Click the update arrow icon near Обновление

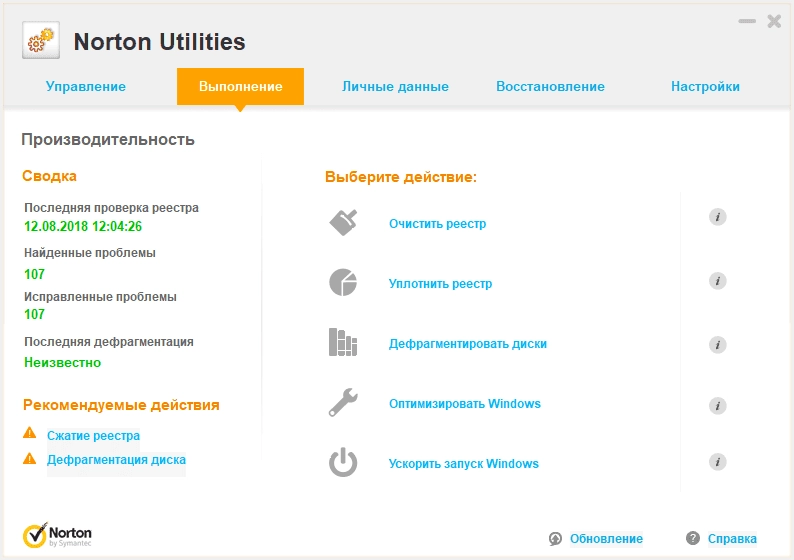(555, 539)
